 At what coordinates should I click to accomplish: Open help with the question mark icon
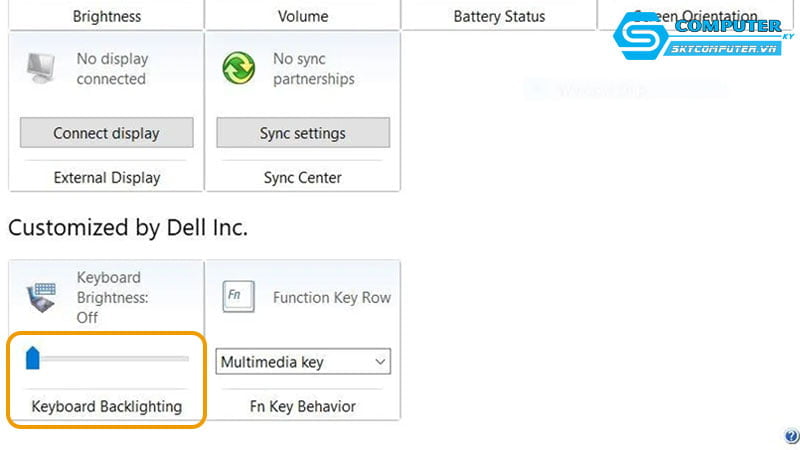[789, 436]
